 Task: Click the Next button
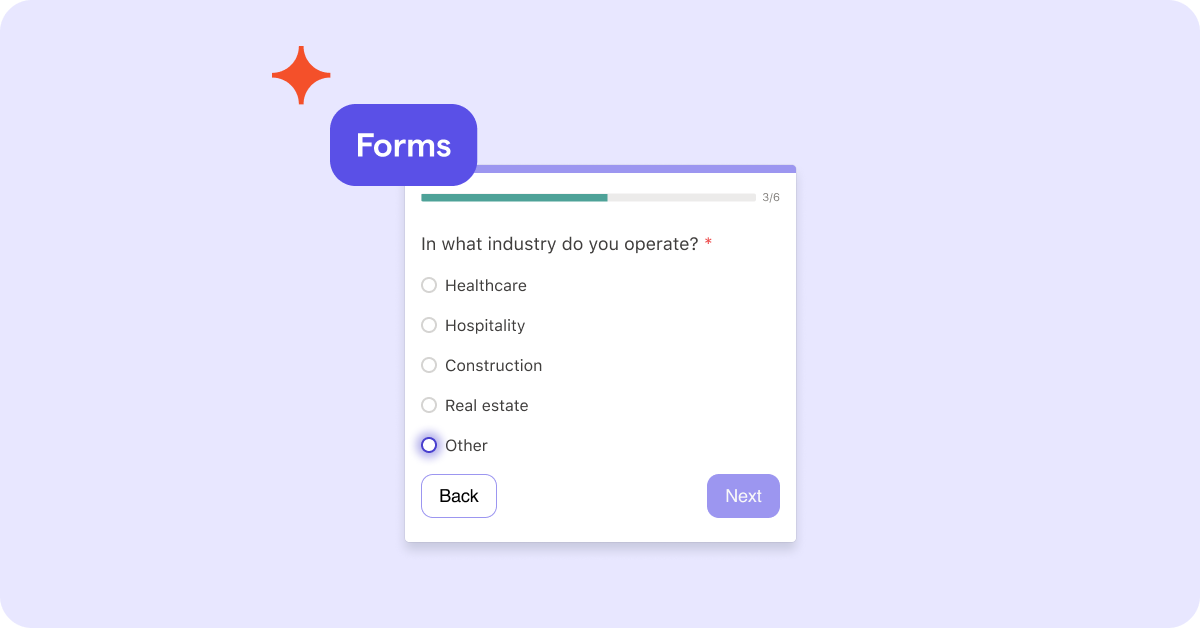[x=743, y=495]
